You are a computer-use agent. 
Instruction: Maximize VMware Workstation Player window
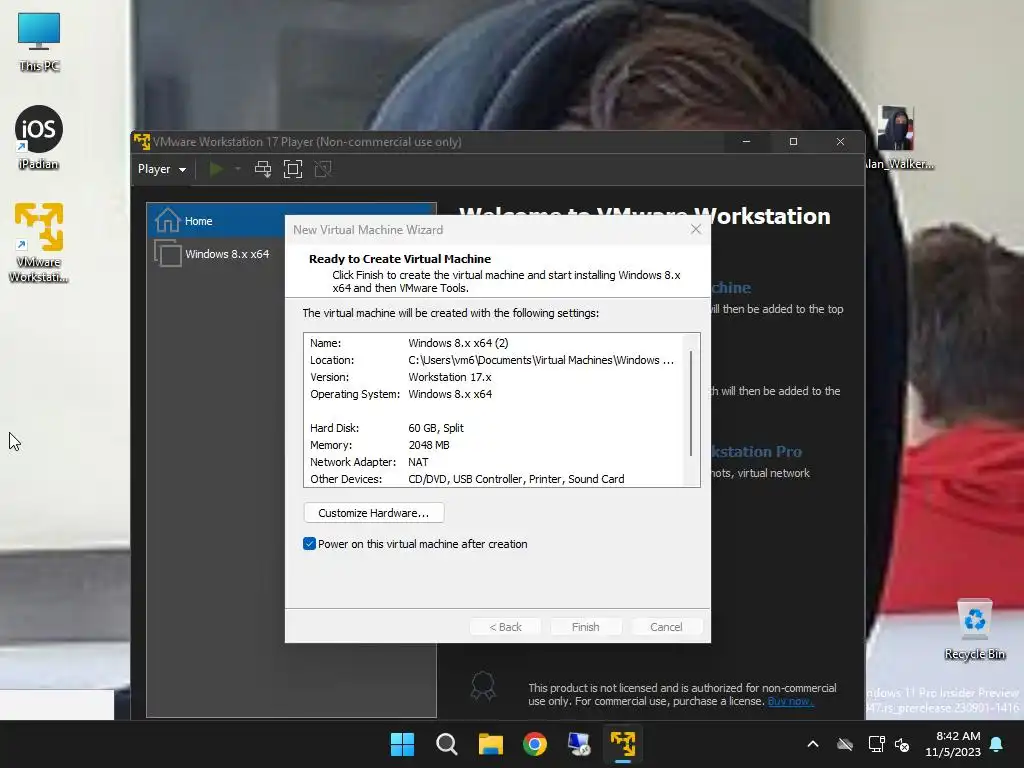pos(793,142)
